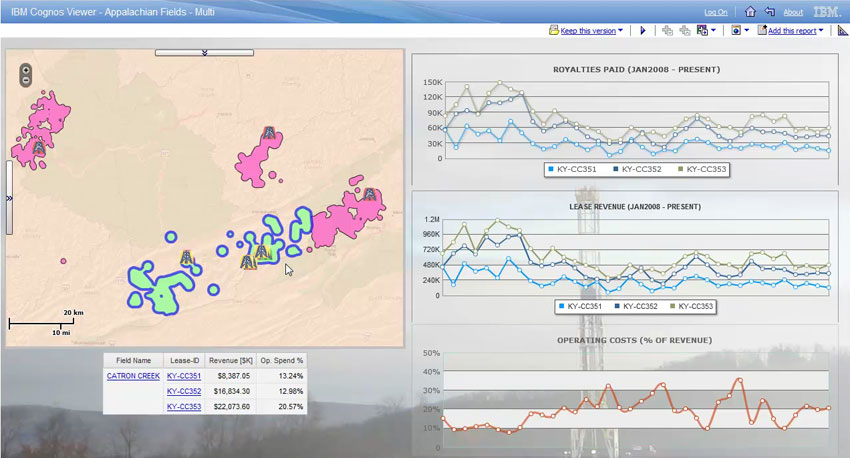Click the oil rig icon in northwest pink field
This screenshot has width=850, height=458.
38,148
